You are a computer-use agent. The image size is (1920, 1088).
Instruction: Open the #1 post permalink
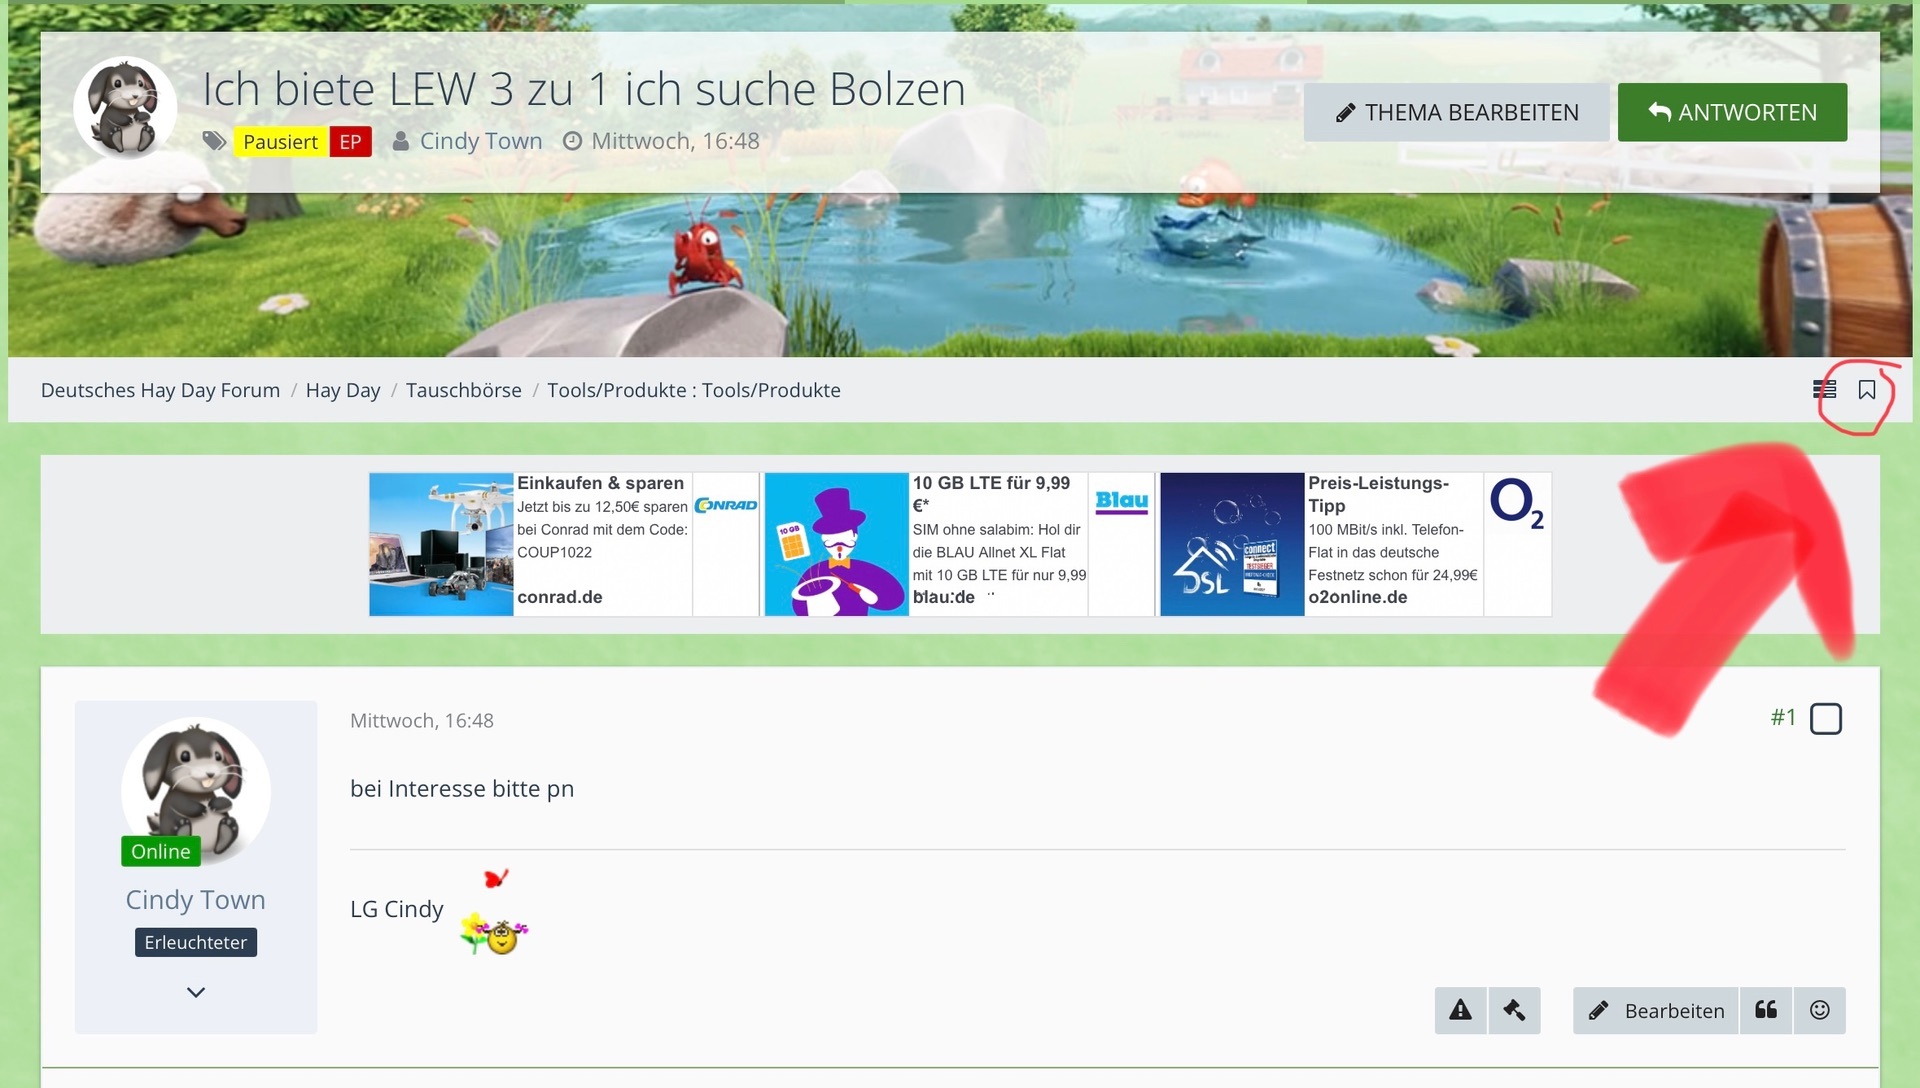[1783, 717]
